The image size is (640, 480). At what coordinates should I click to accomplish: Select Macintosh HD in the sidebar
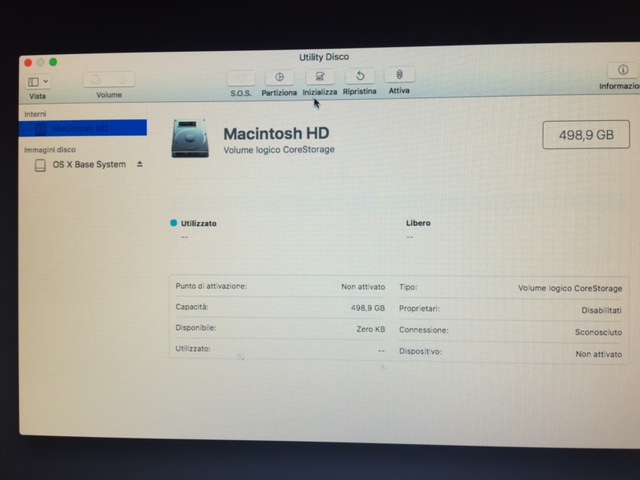83,128
